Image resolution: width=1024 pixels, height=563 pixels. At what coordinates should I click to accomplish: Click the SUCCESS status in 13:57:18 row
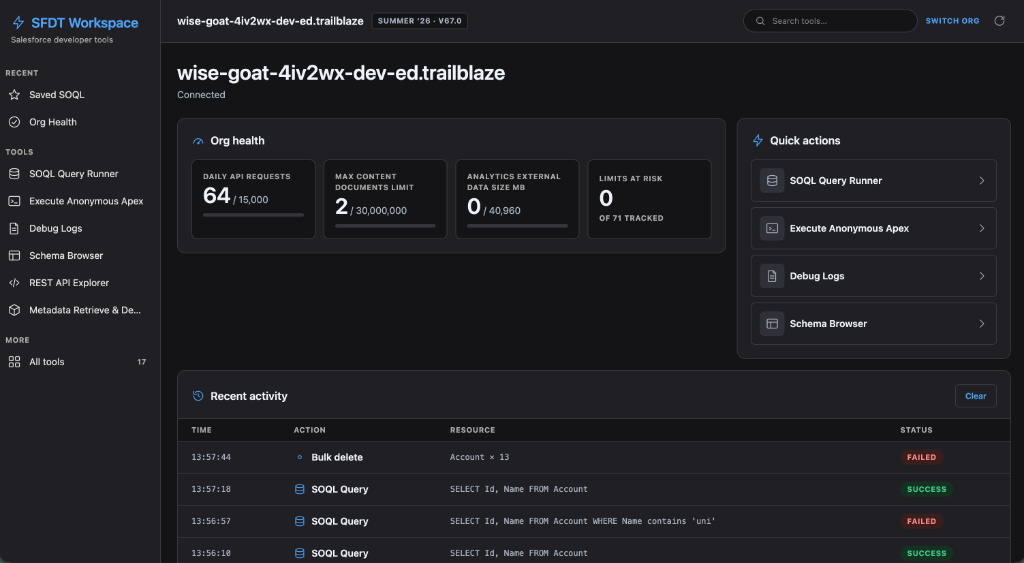click(926, 489)
